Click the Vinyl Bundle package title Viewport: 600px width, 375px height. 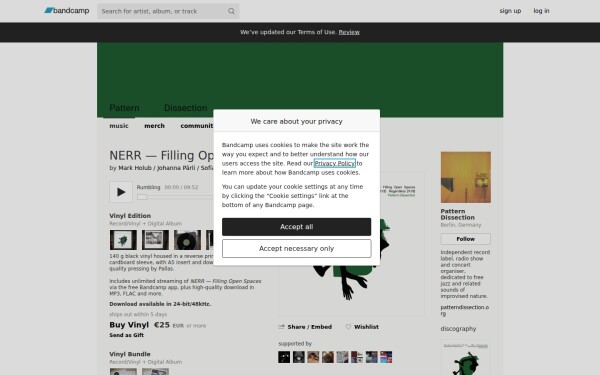(x=130, y=354)
